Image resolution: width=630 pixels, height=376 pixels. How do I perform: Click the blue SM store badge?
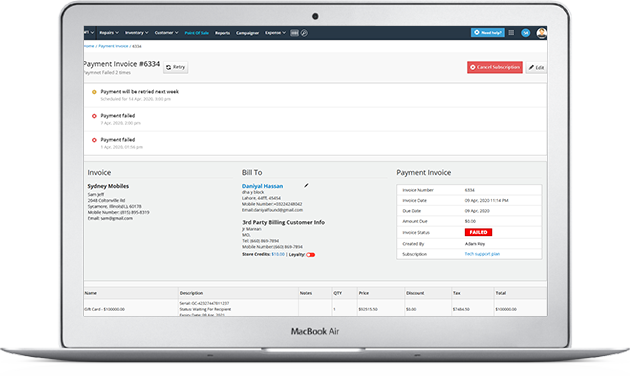(526, 33)
